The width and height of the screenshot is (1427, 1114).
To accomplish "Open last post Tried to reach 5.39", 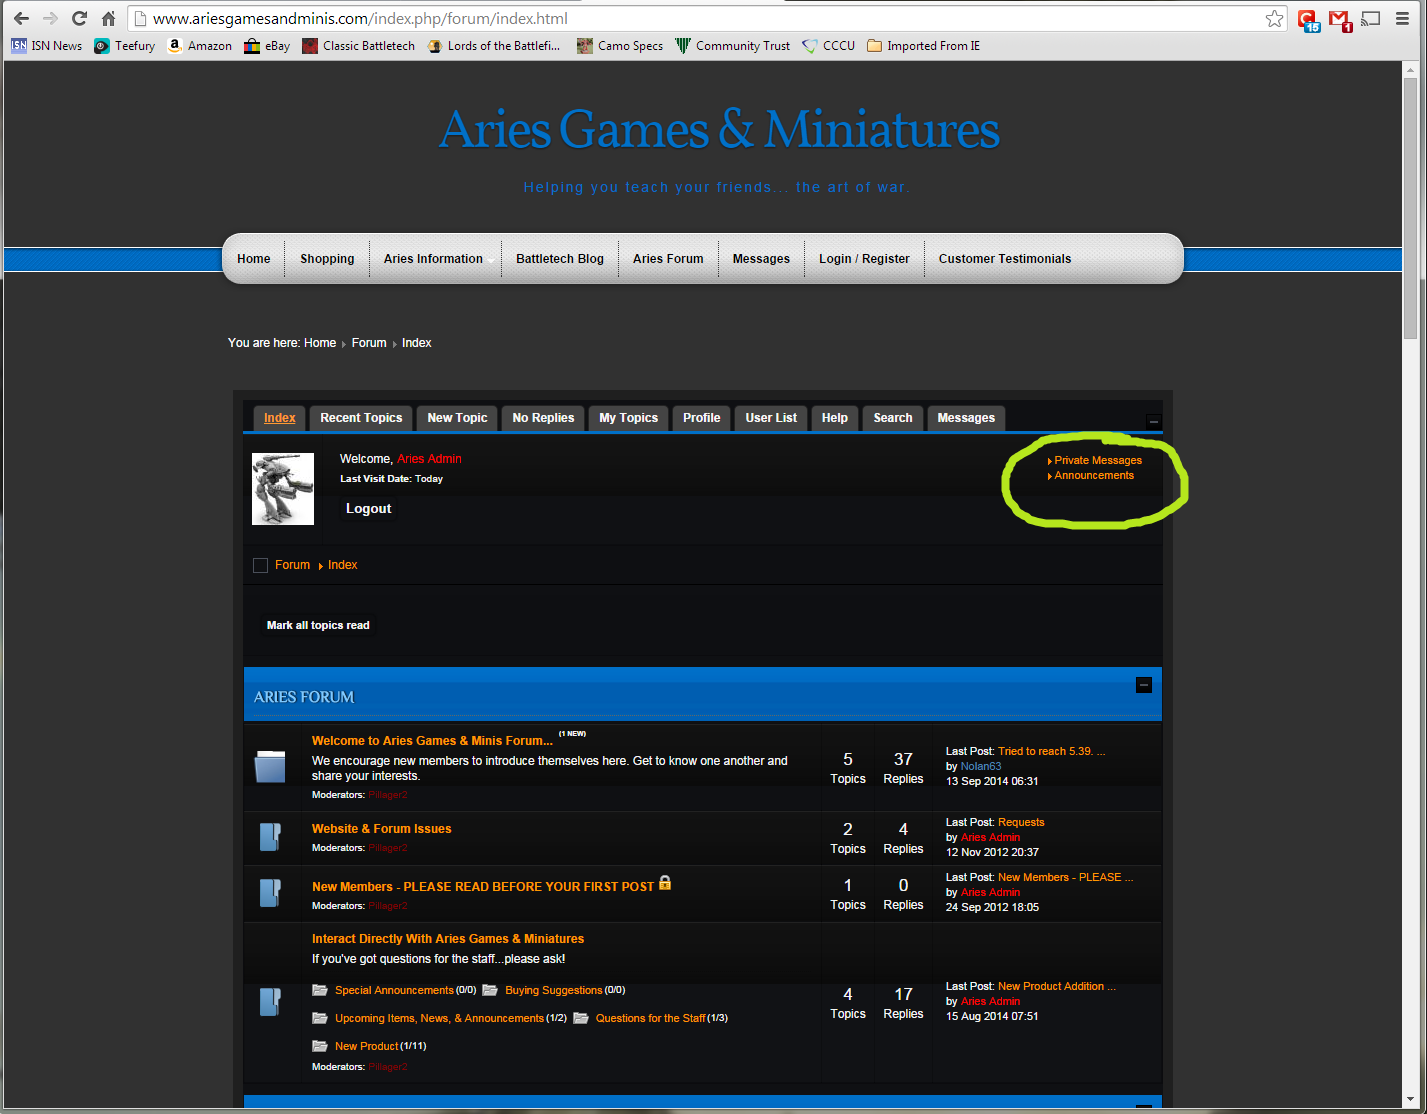I will point(1051,751).
